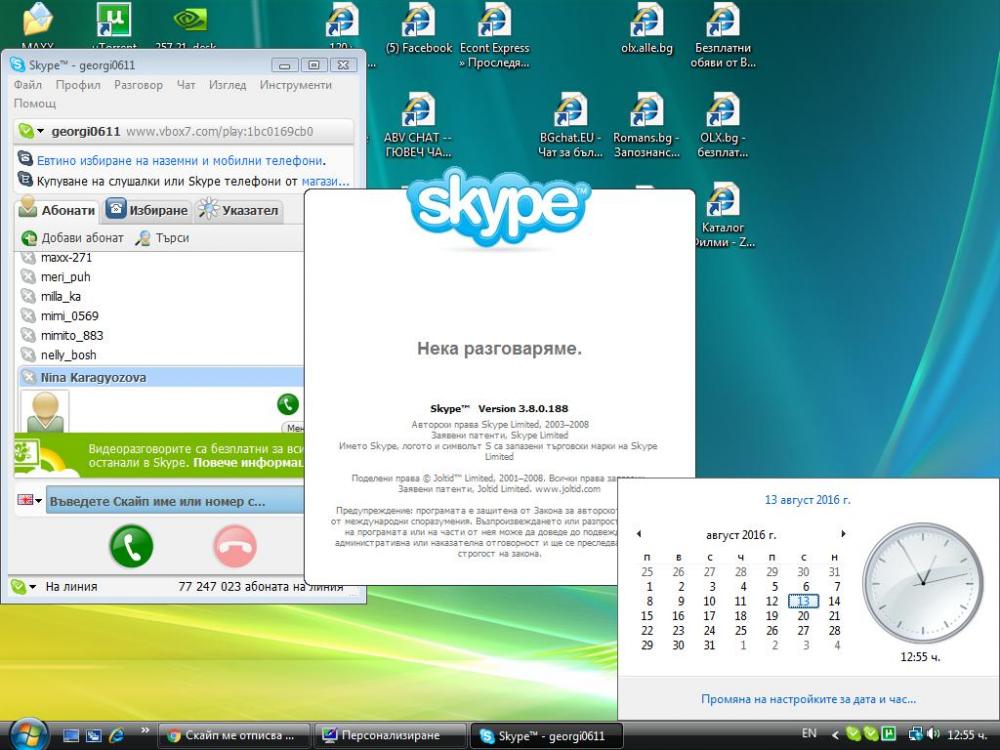
Task: Select 31 August in the calendar
Action: [x=709, y=645]
